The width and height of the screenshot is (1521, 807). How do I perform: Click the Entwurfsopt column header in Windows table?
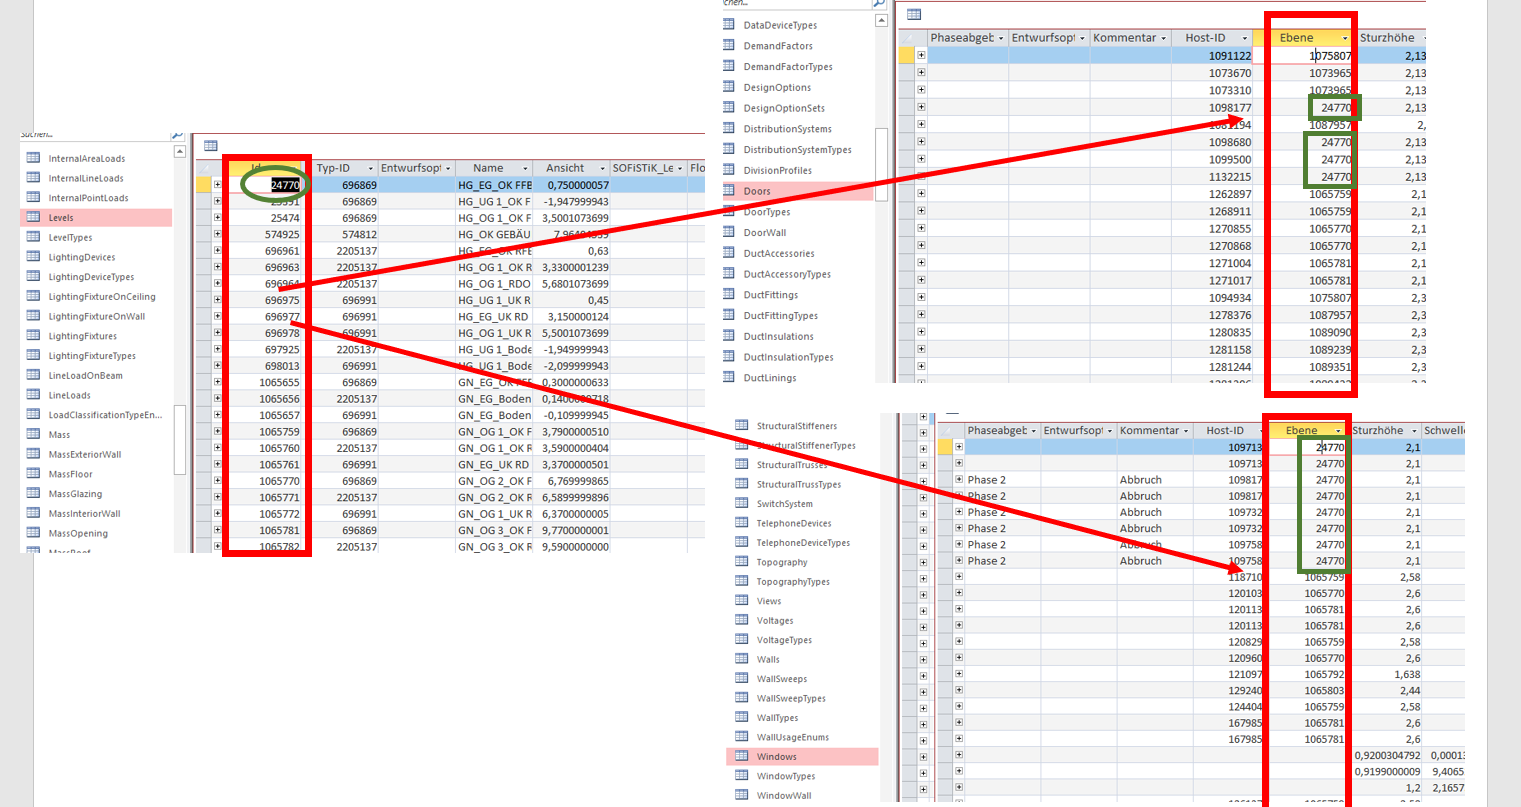click(x=1077, y=431)
